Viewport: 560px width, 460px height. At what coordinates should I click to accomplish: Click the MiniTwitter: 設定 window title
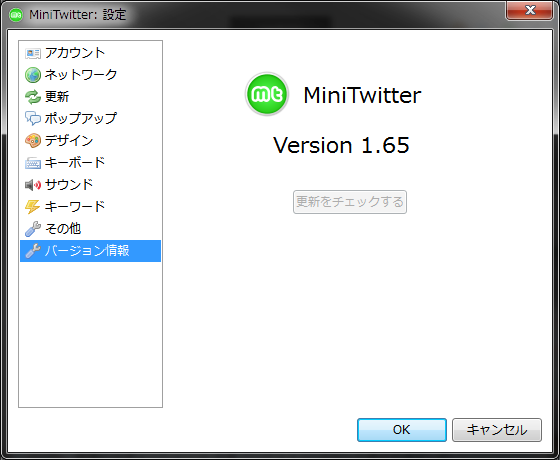pos(78,15)
